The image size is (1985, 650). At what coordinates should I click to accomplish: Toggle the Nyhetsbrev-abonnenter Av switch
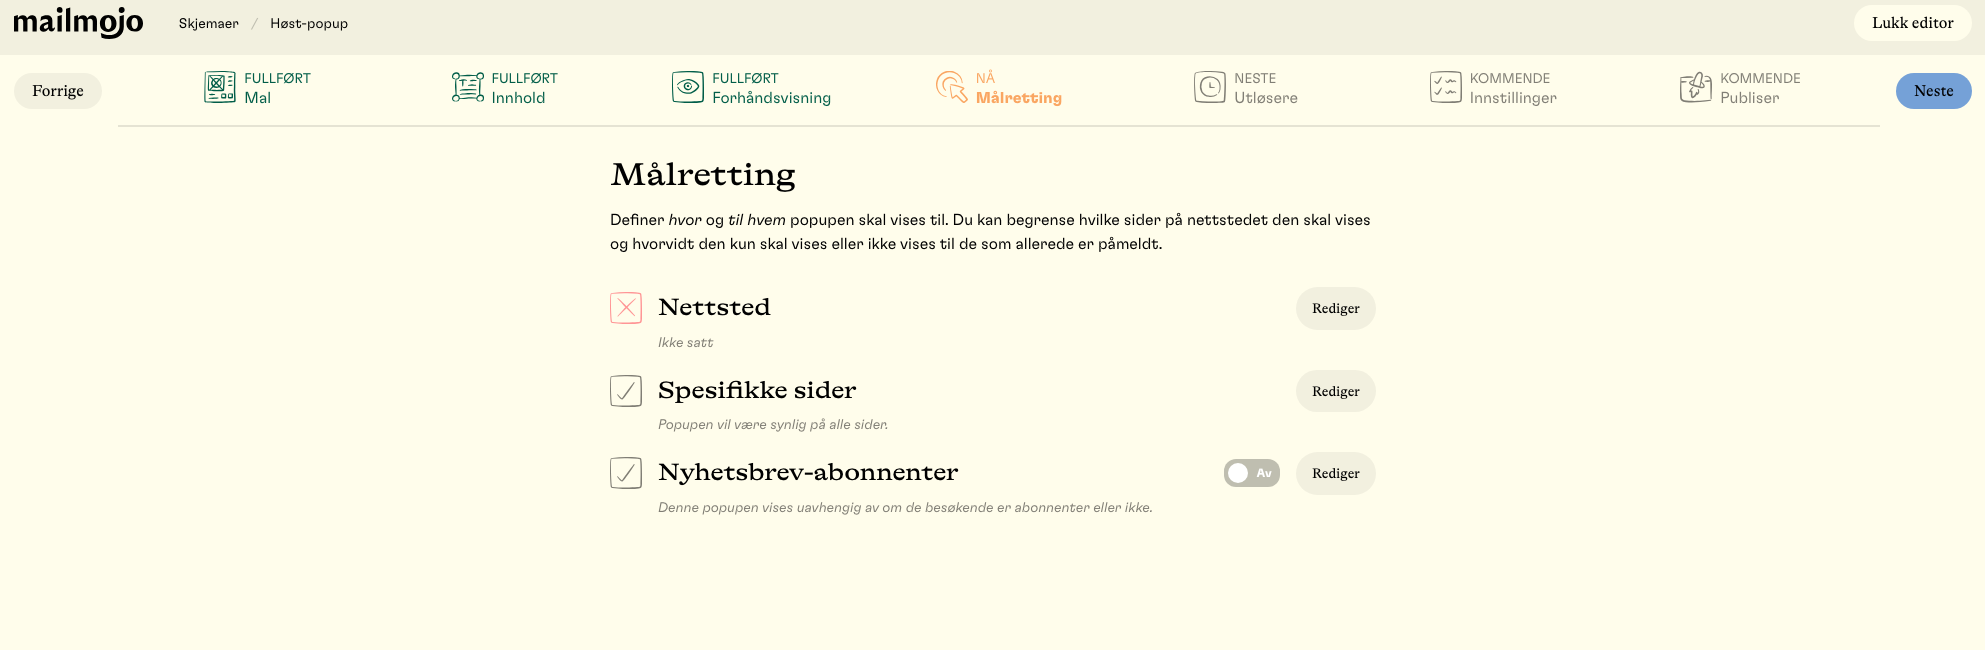(1252, 473)
